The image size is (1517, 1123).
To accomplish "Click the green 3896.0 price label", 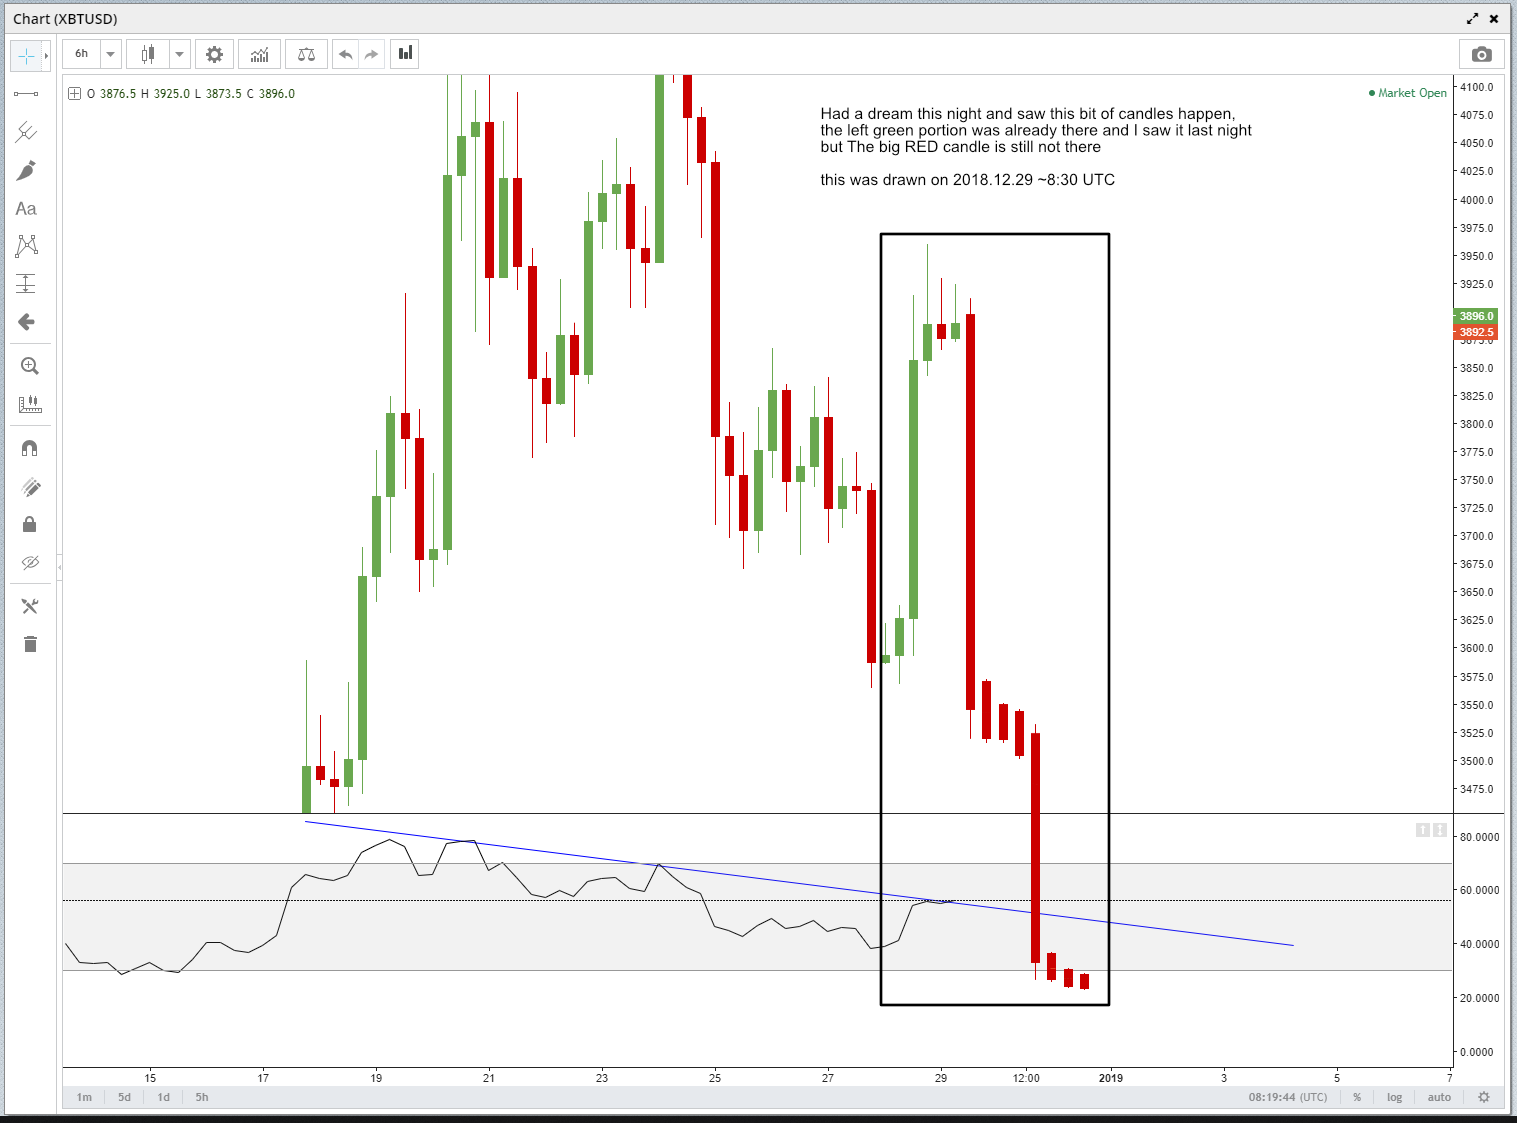I will click(x=1475, y=316).
